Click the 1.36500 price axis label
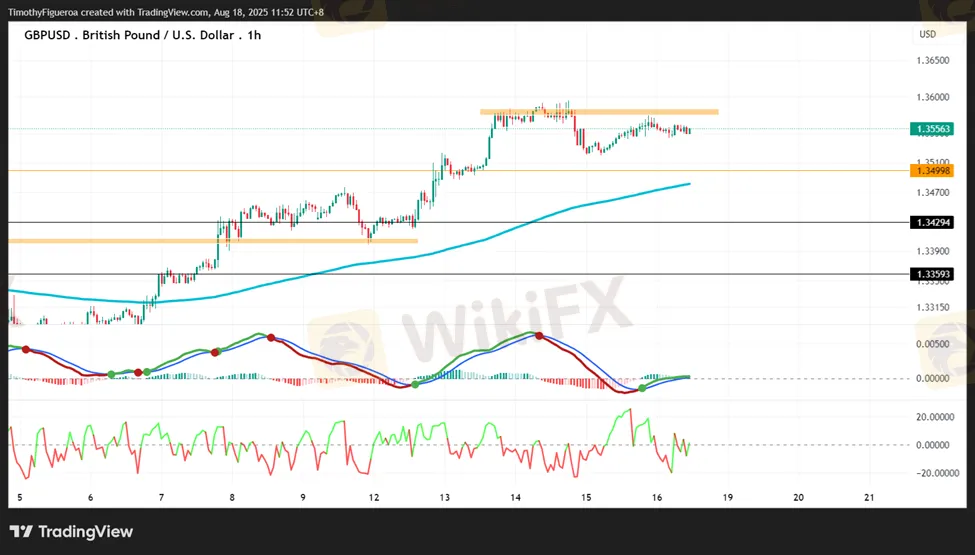 (932, 61)
